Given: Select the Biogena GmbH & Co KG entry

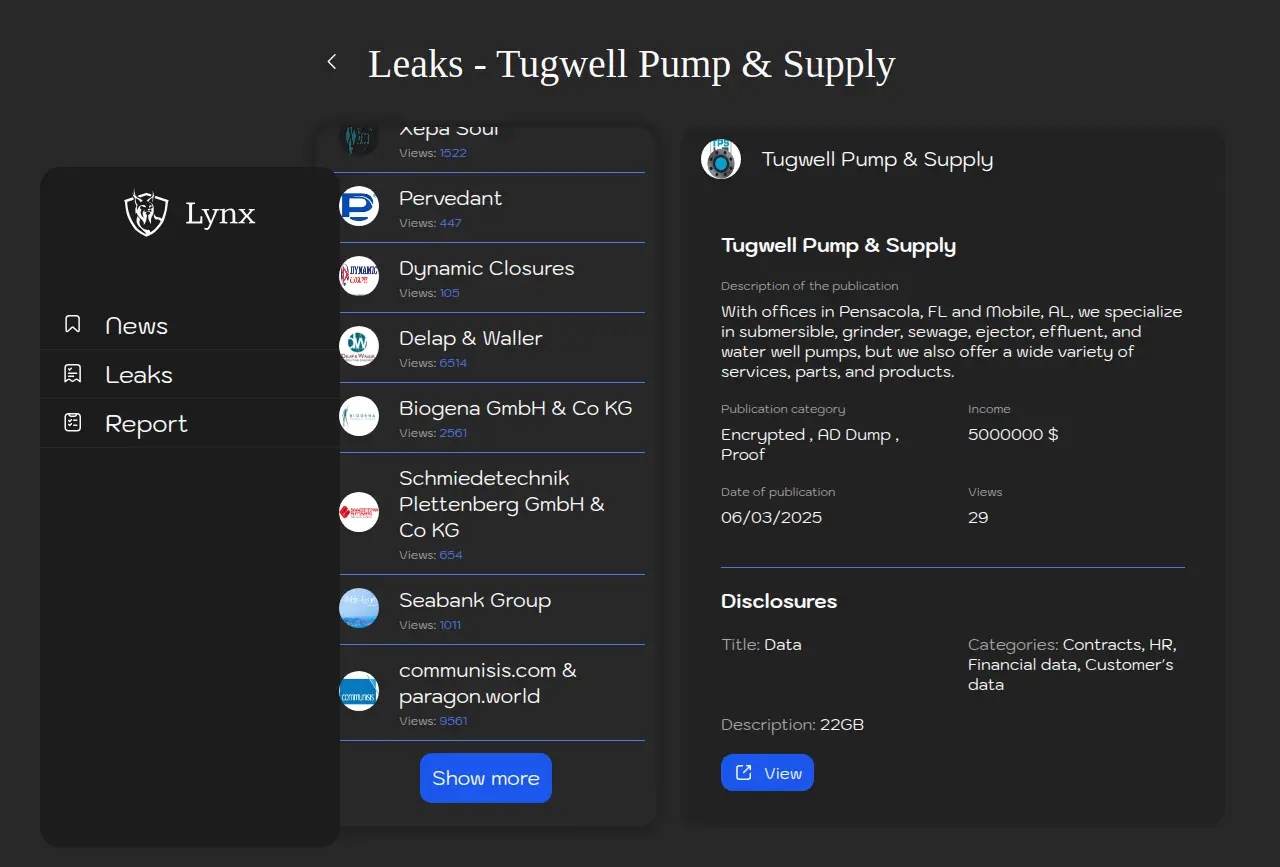Looking at the screenshot, I should click(x=515, y=409).
